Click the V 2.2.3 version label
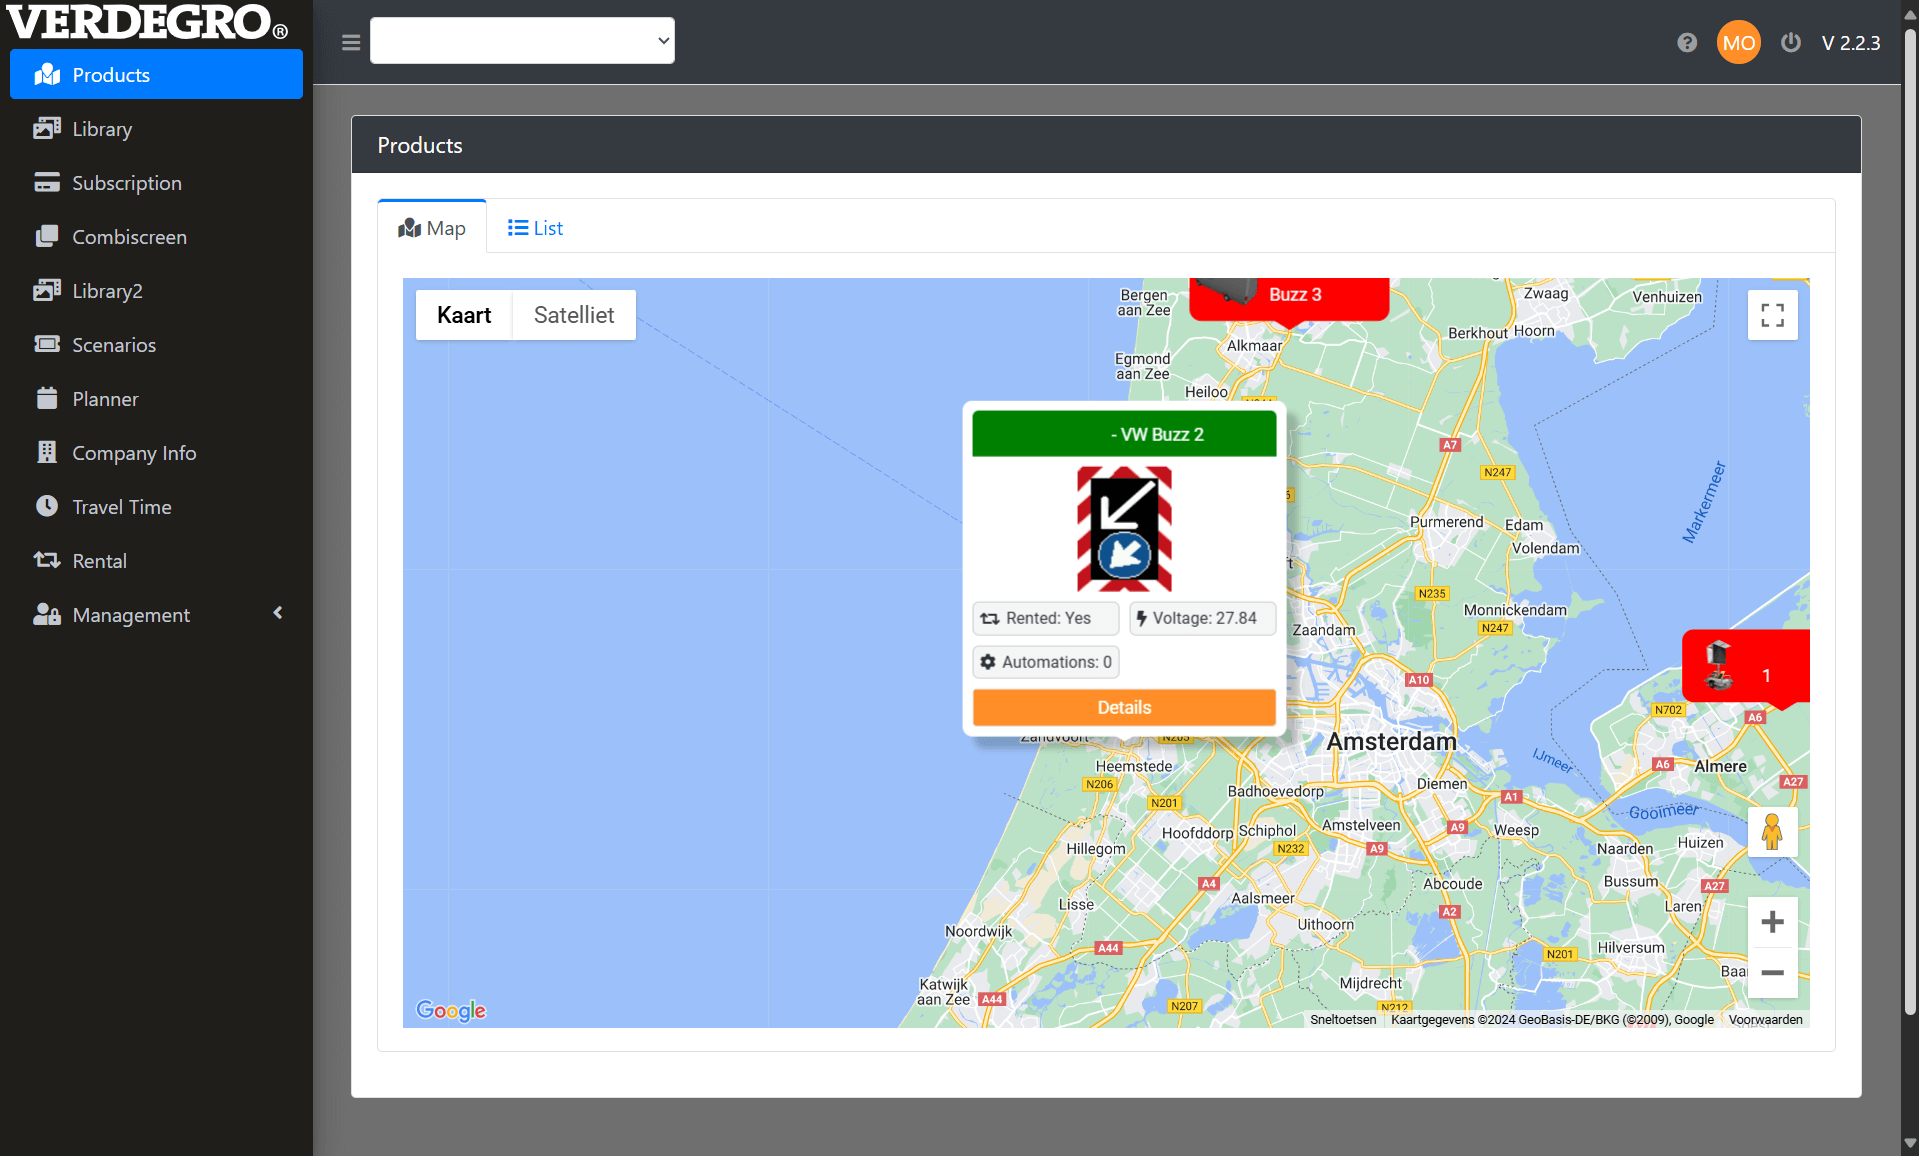This screenshot has width=1919, height=1156. tap(1851, 43)
